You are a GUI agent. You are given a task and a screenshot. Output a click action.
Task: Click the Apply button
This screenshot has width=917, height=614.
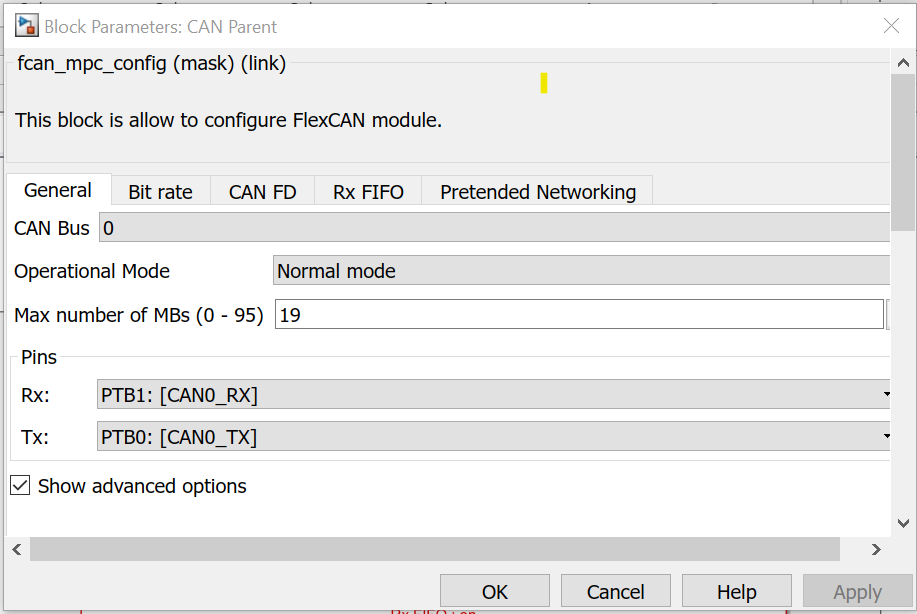857,592
